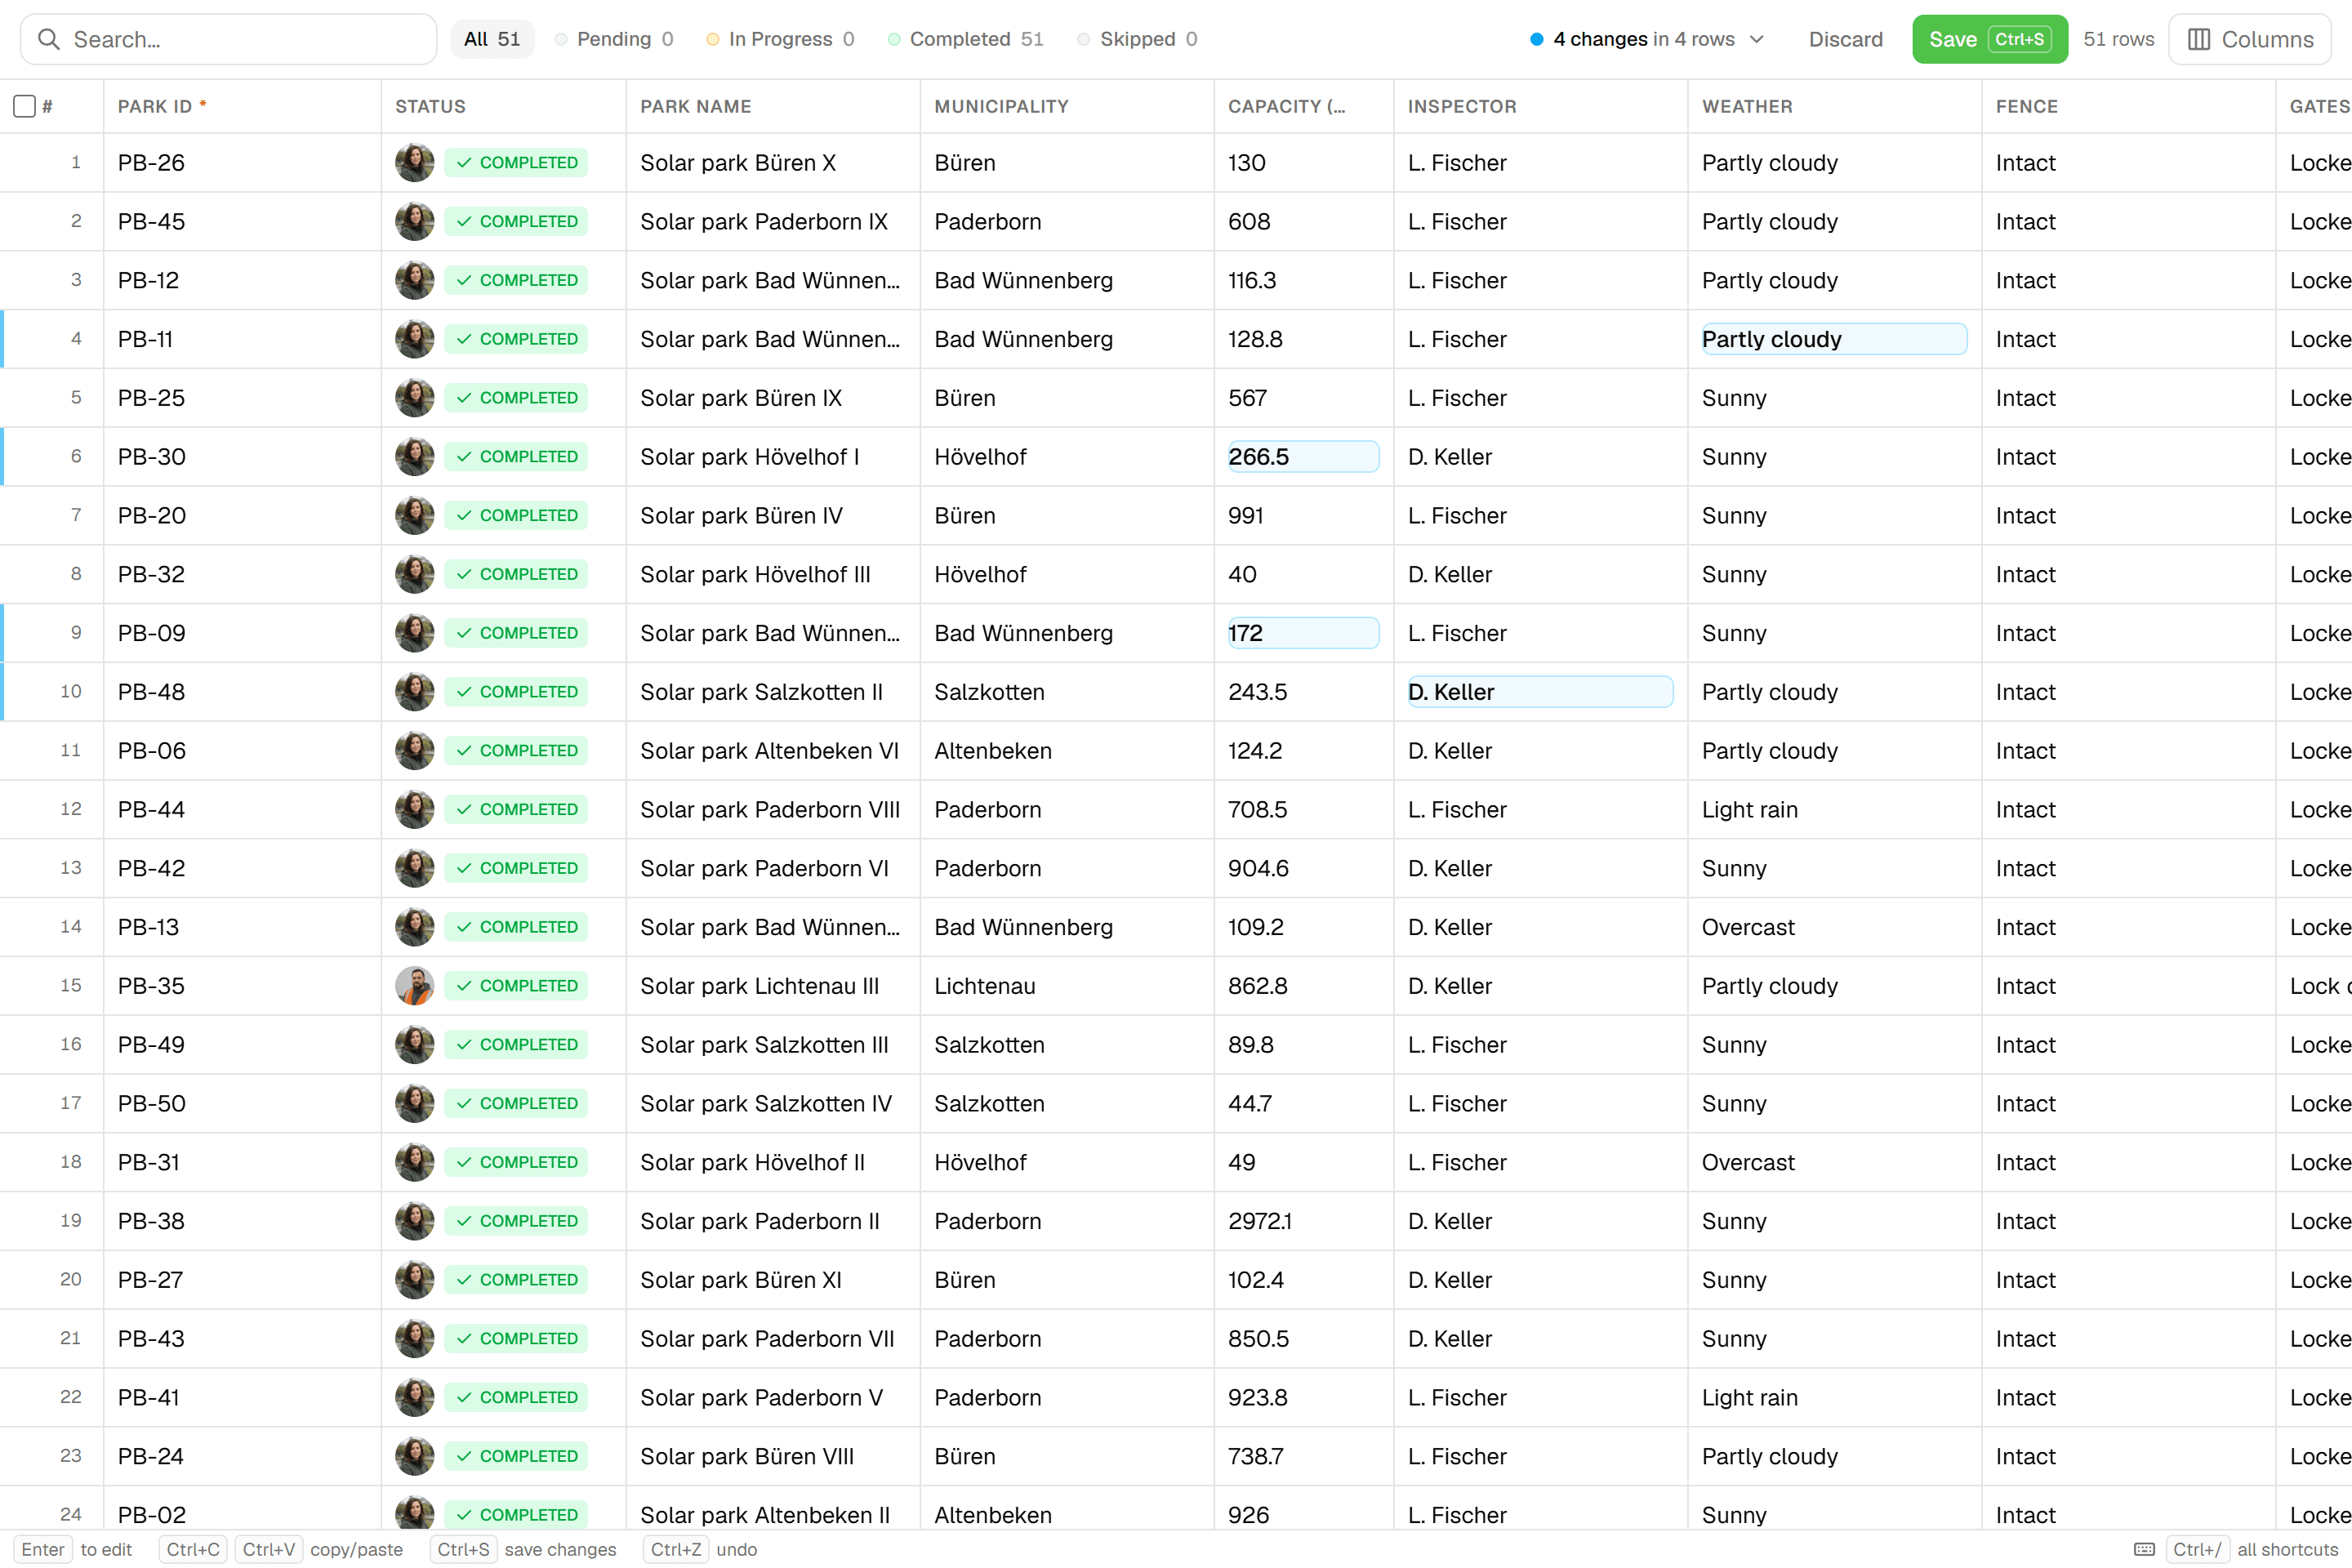Select capacity value 2972.1
Screen dimensions: 2352x1568
click(1303, 1221)
